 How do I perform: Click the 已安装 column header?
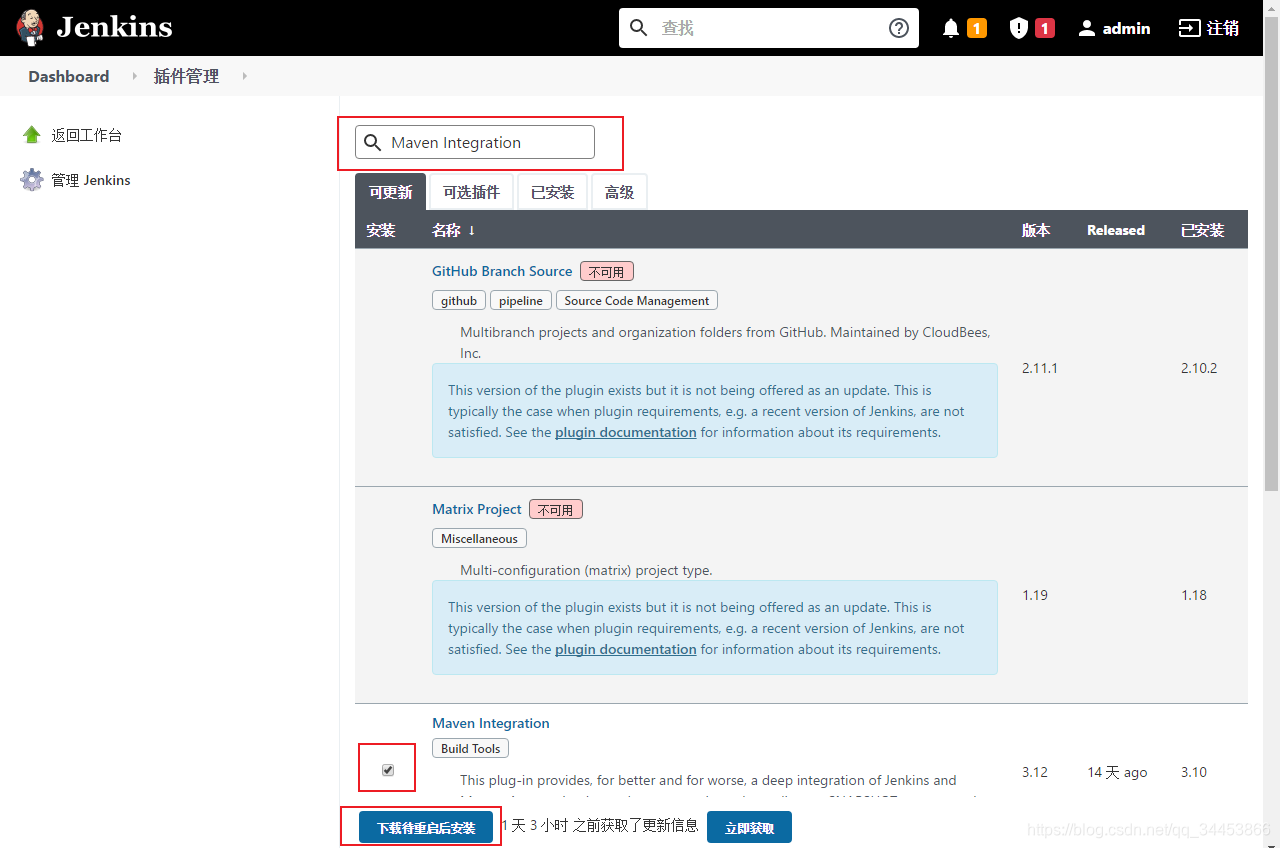[1202, 230]
